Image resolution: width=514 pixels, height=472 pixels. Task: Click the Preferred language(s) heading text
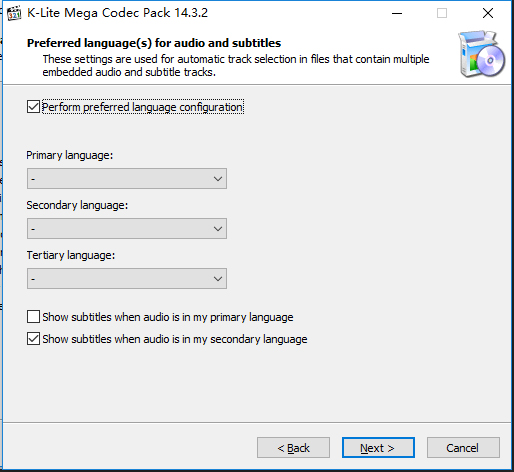[x=154, y=43]
